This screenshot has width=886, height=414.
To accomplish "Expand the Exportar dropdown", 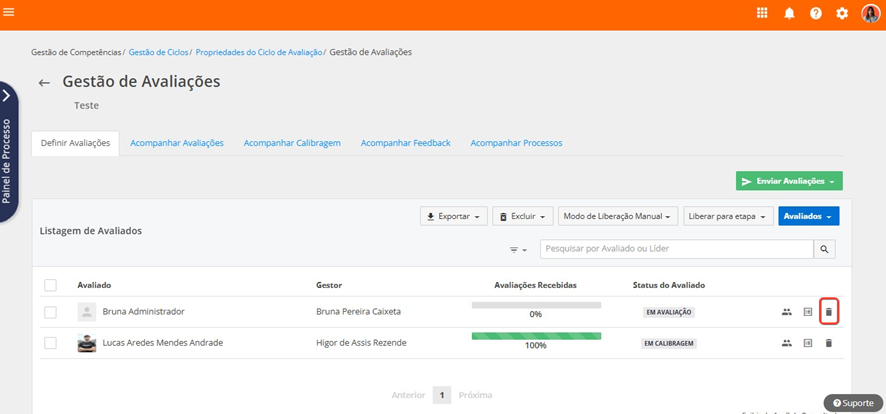I will [x=453, y=216].
